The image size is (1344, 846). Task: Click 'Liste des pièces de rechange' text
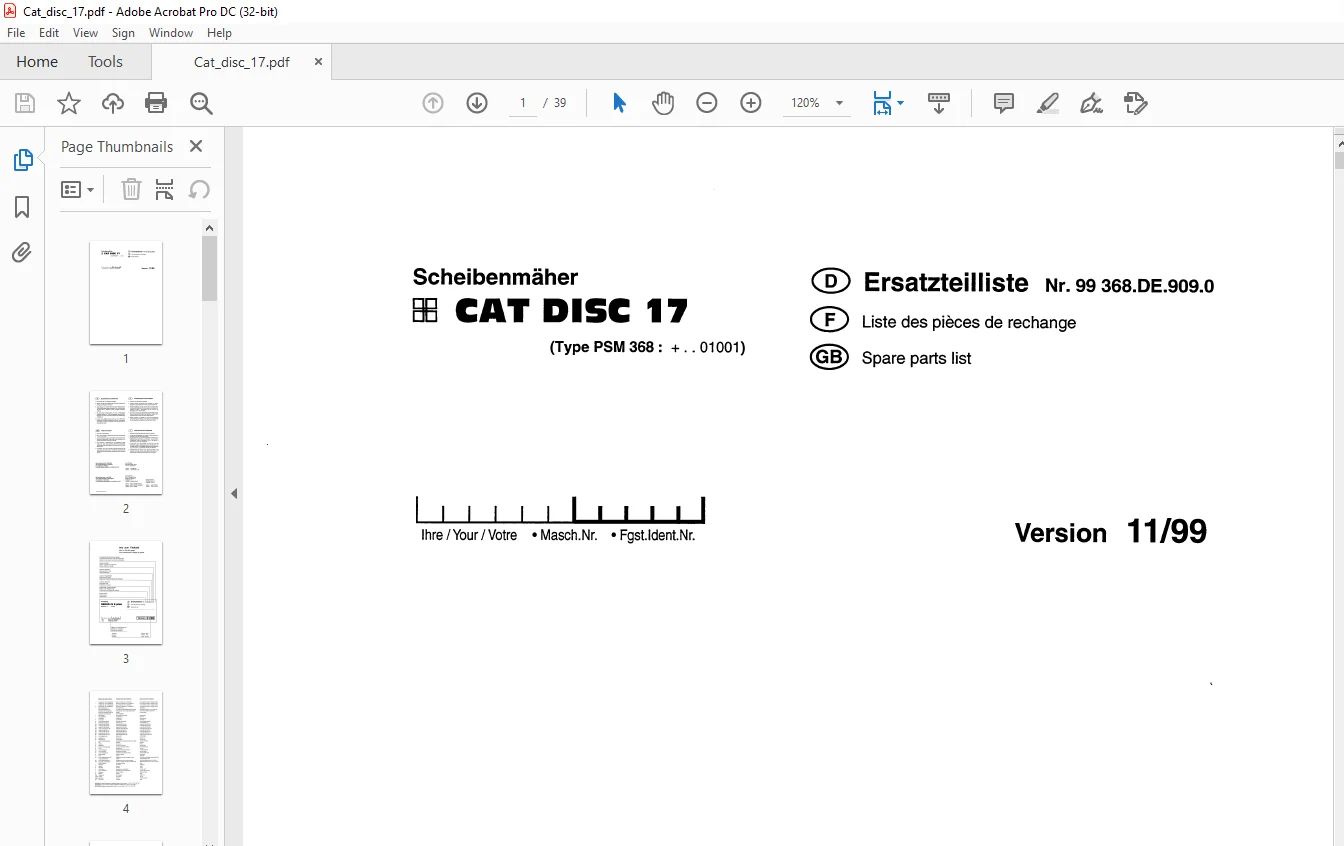pyautogui.click(x=969, y=322)
